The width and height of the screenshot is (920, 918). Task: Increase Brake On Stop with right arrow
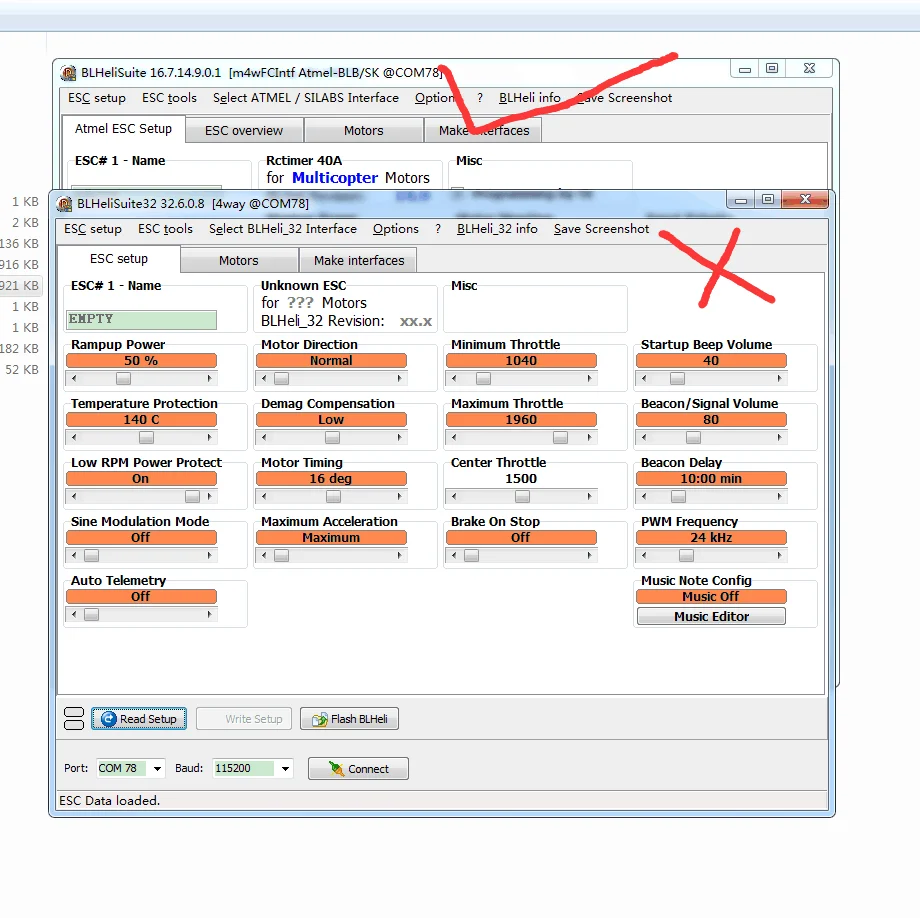pyautogui.click(x=590, y=555)
